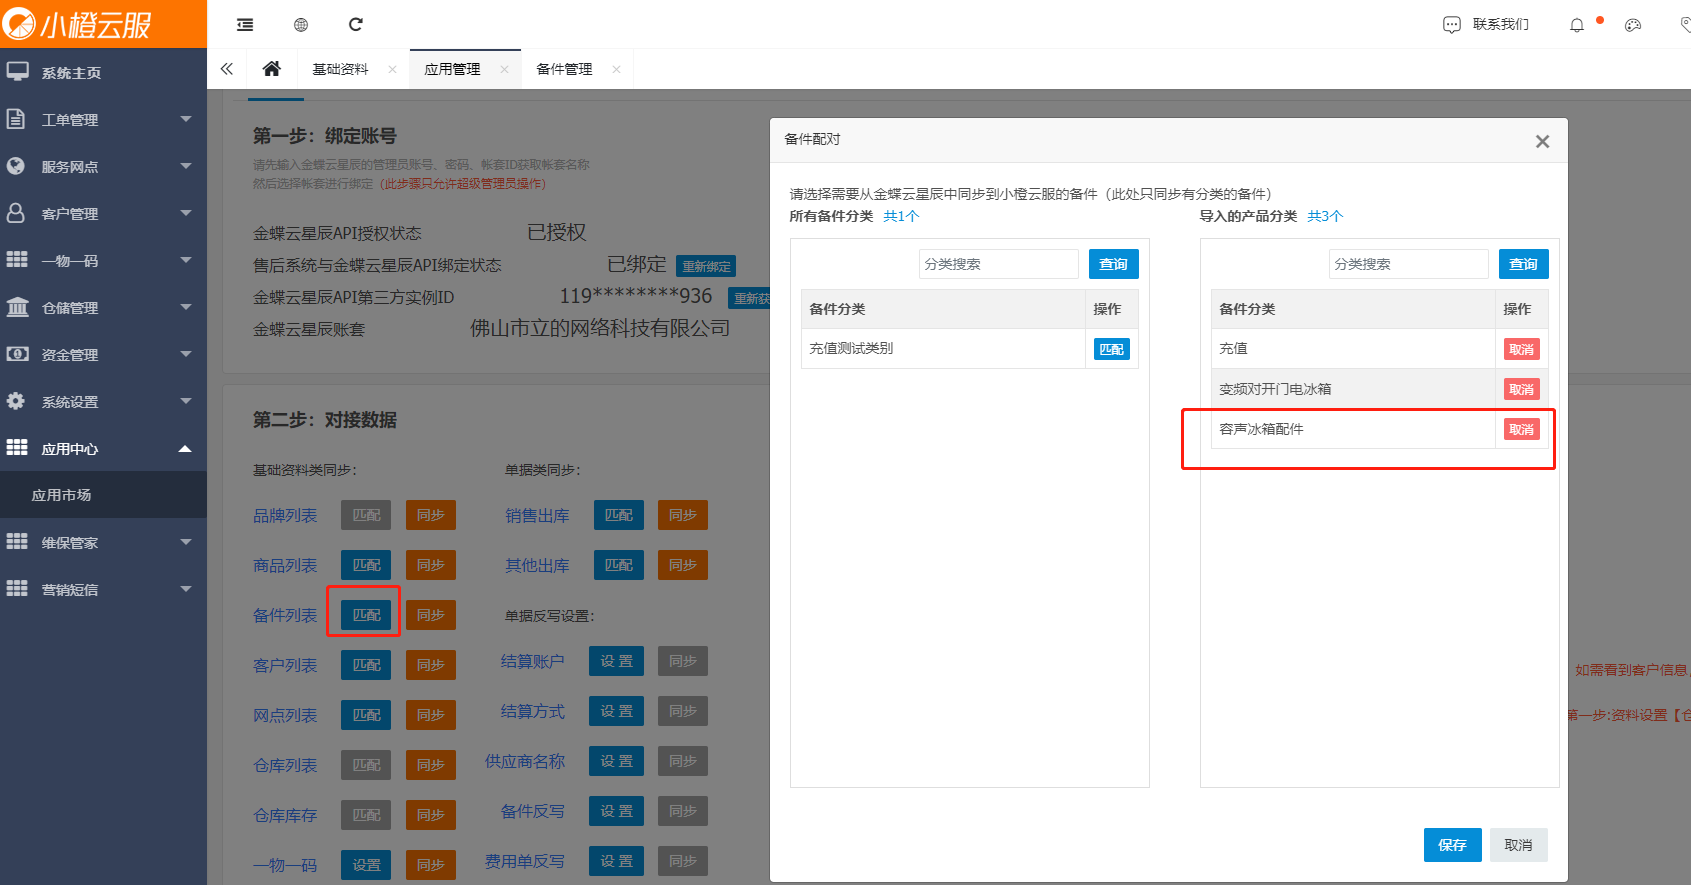
Task: Close the 应用管理 tab
Action: pyautogui.click(x=504, y=69)
